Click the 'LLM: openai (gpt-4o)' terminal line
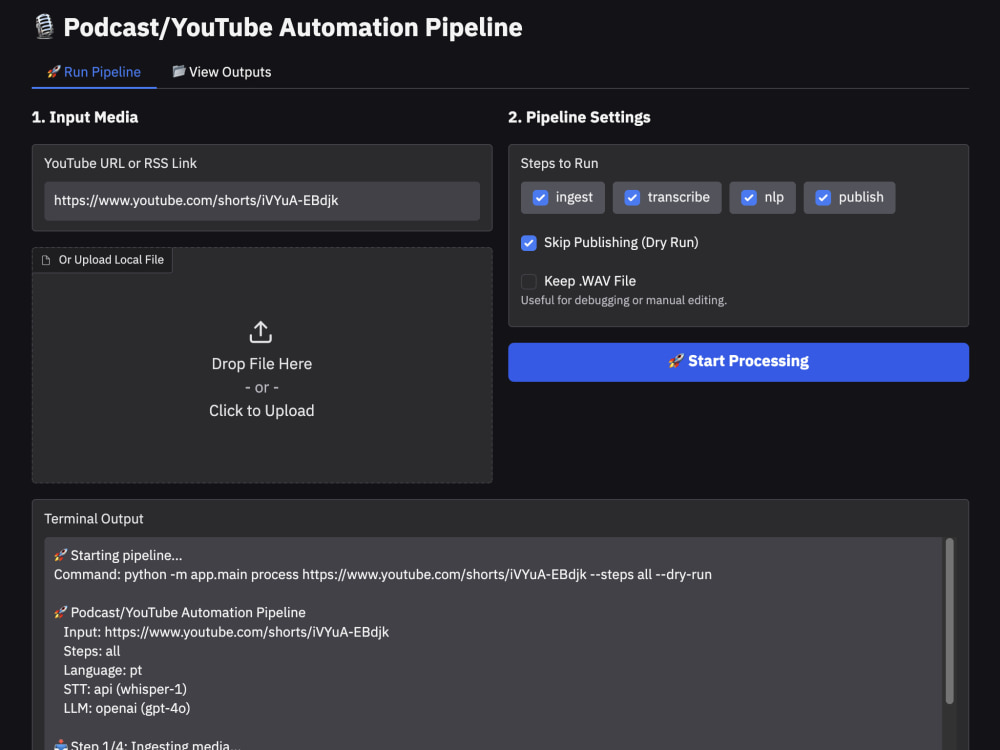The height and width of the screenshot is (750, 1000). 127,709
